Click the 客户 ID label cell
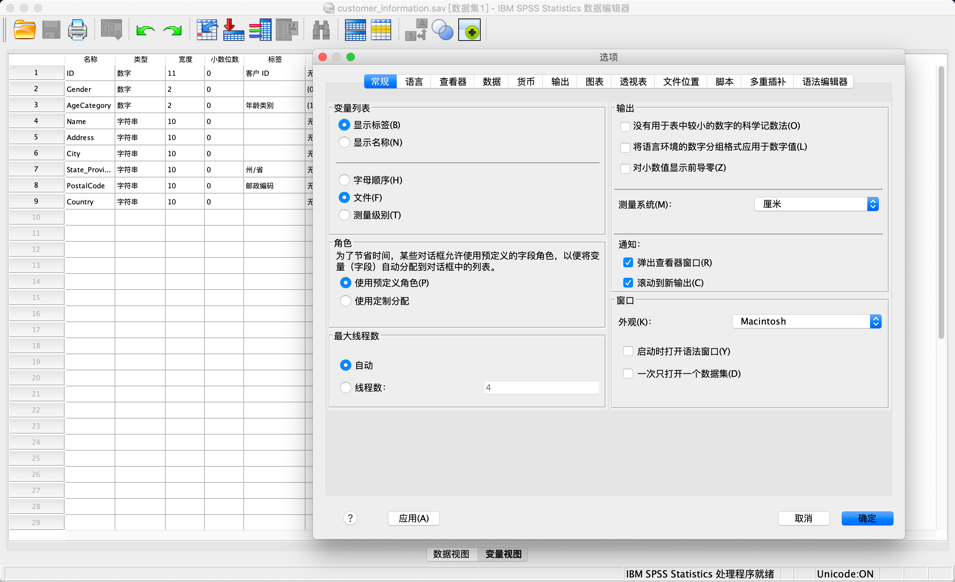 click(274, 73)
